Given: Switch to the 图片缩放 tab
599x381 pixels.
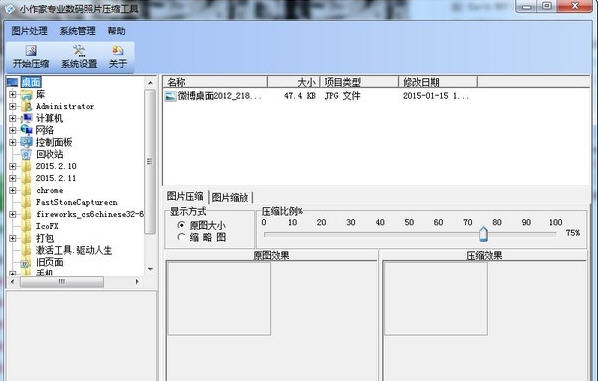Looking at the screenshot, I should pyautogui.click(x=230, y=197).
